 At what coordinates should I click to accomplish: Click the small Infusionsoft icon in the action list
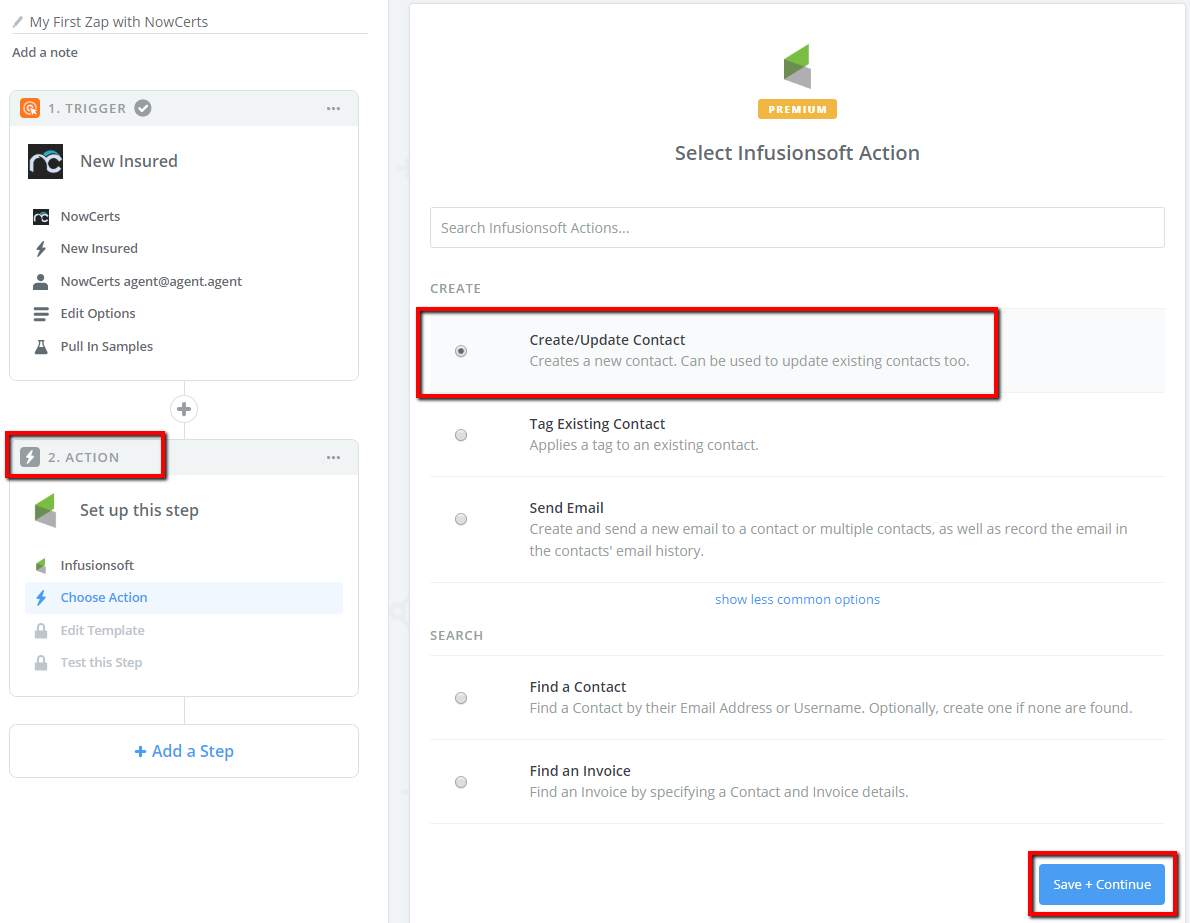tap(41, 565)
